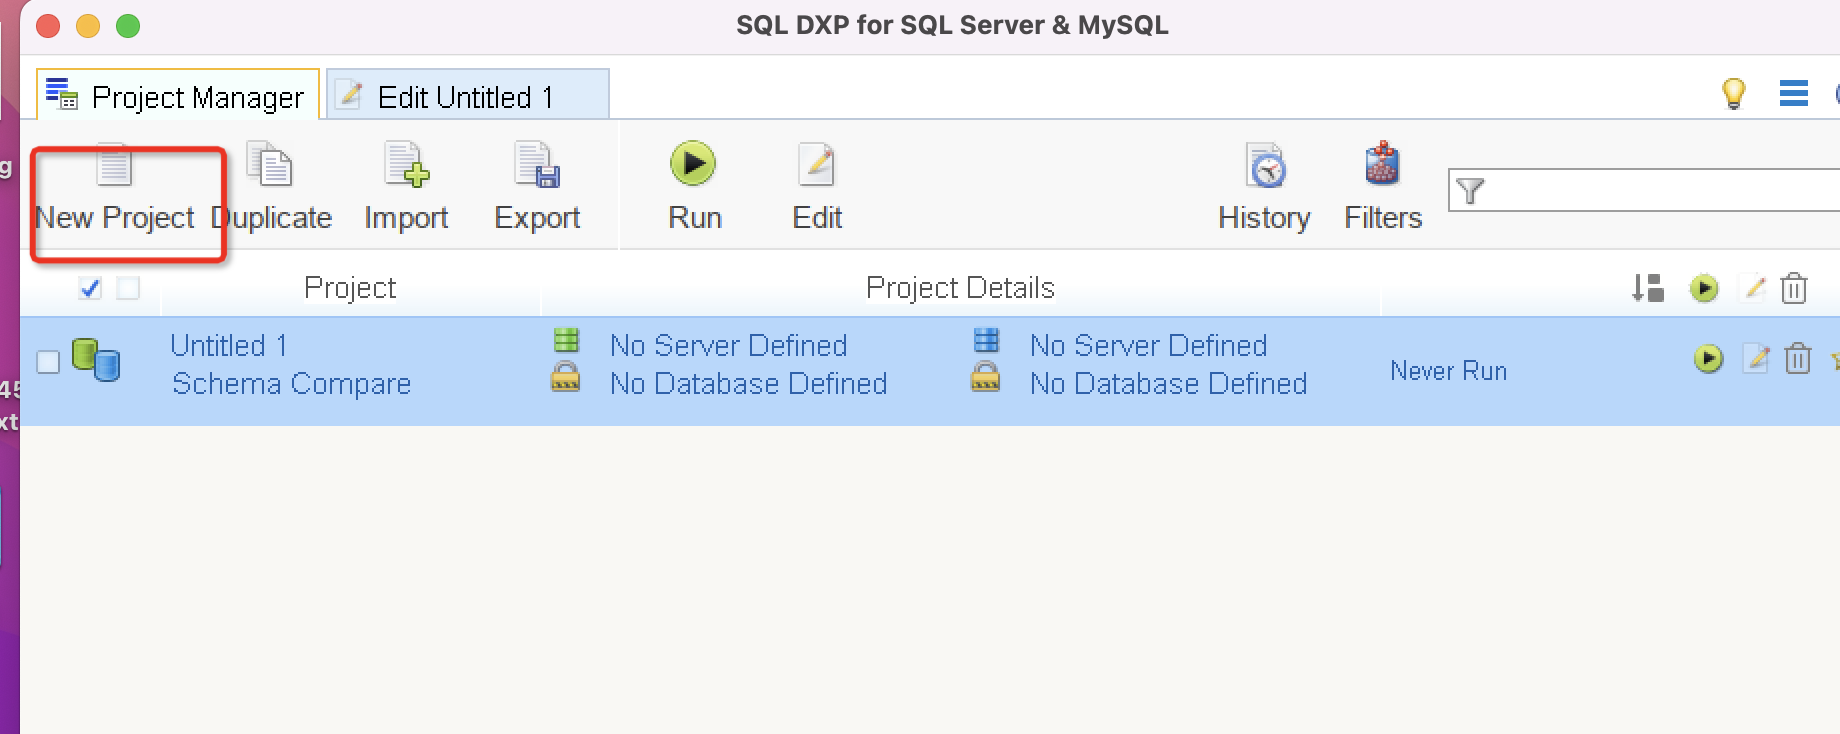Screen dimensions: 1840x734
Task: Click the Untitled 1 database compare icon
Action: coord(96,360)
